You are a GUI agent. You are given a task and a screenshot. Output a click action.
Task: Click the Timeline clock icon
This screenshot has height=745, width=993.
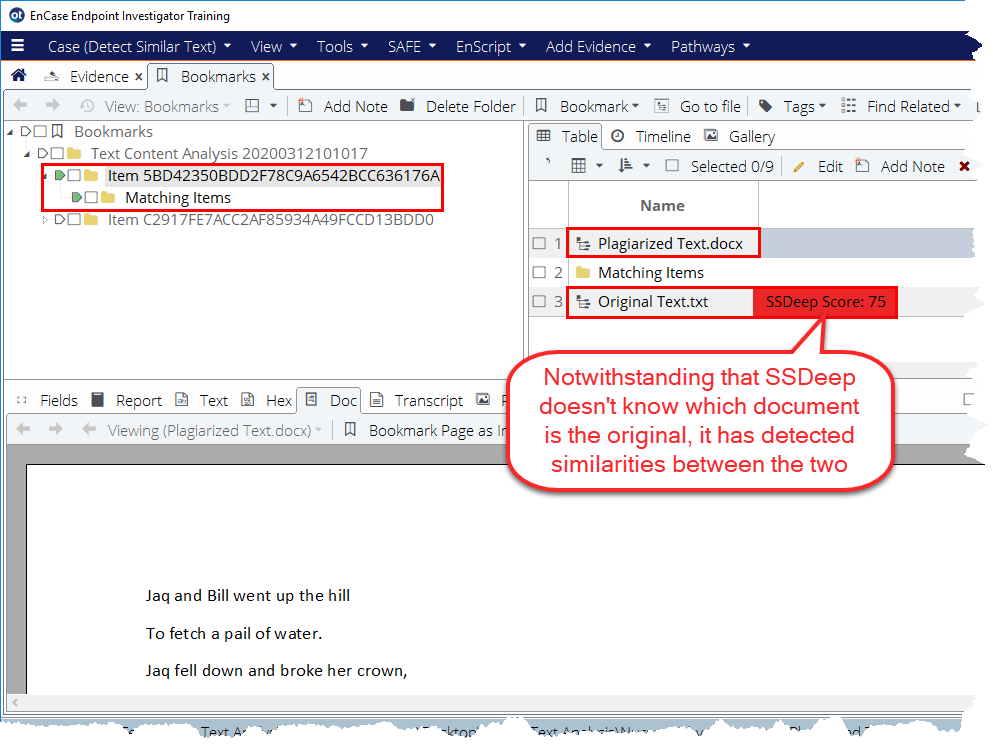click(x=617, y=136)
